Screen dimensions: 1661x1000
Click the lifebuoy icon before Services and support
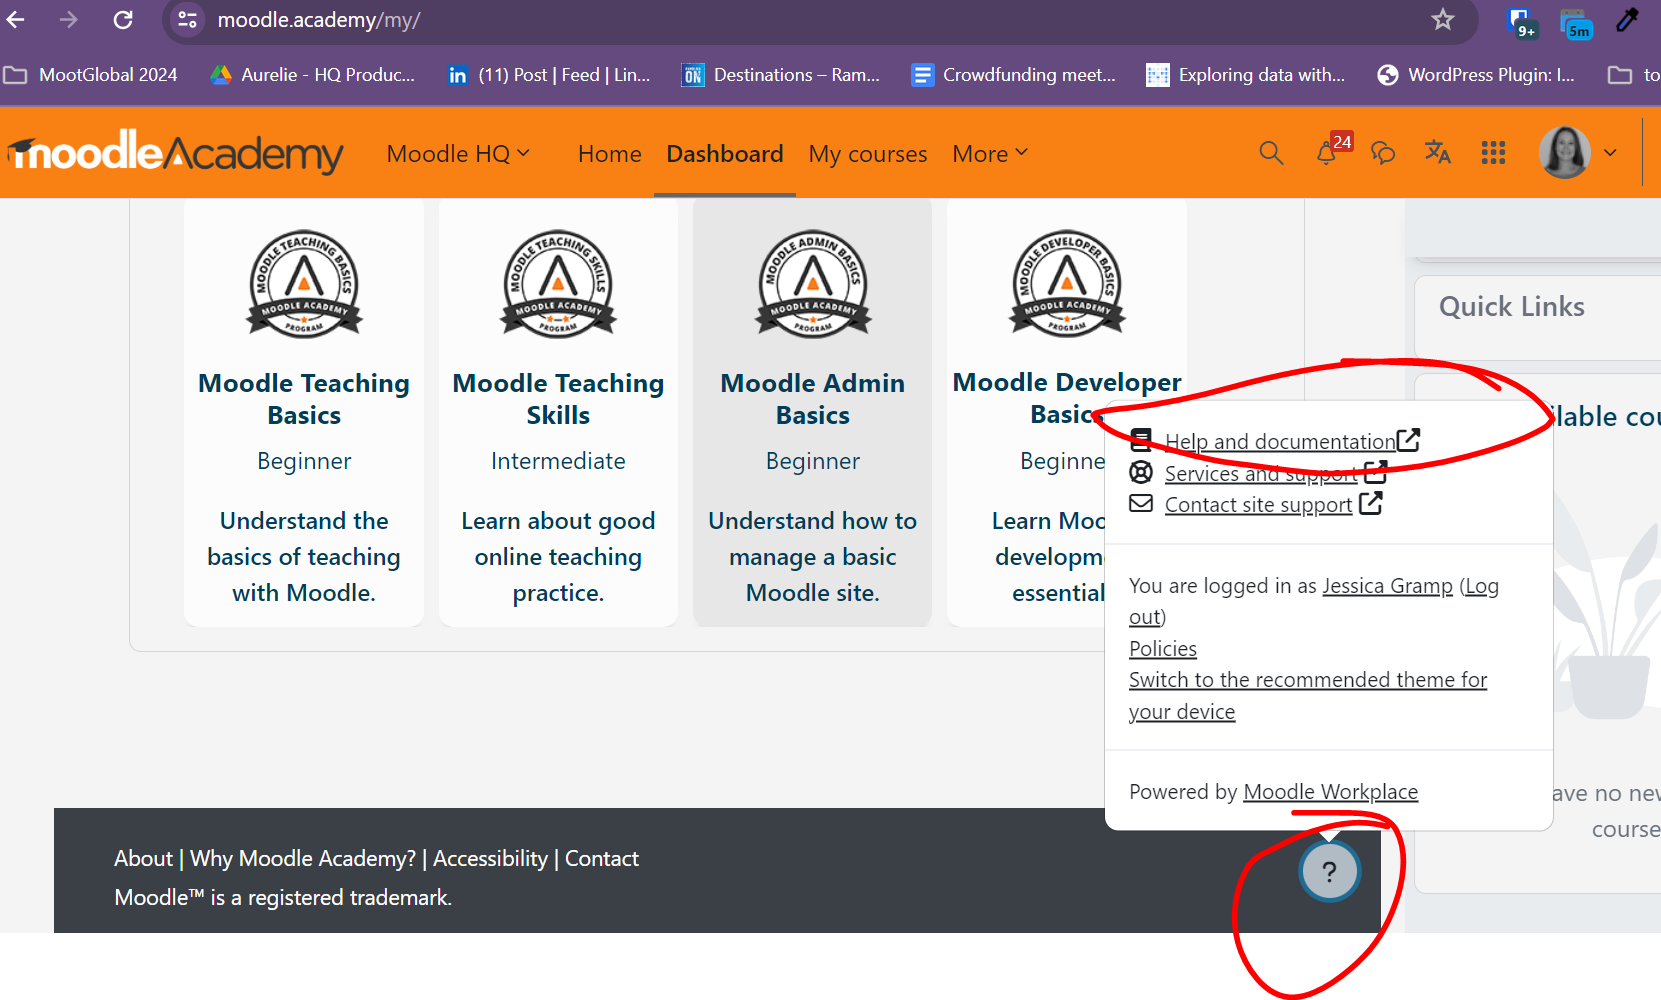1141,472
